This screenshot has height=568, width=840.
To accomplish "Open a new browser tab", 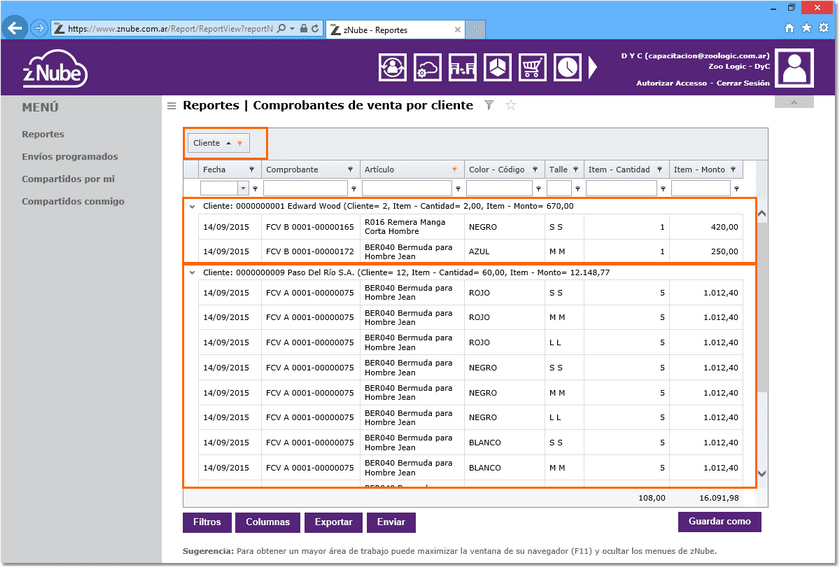I will [x=476, y=30].
